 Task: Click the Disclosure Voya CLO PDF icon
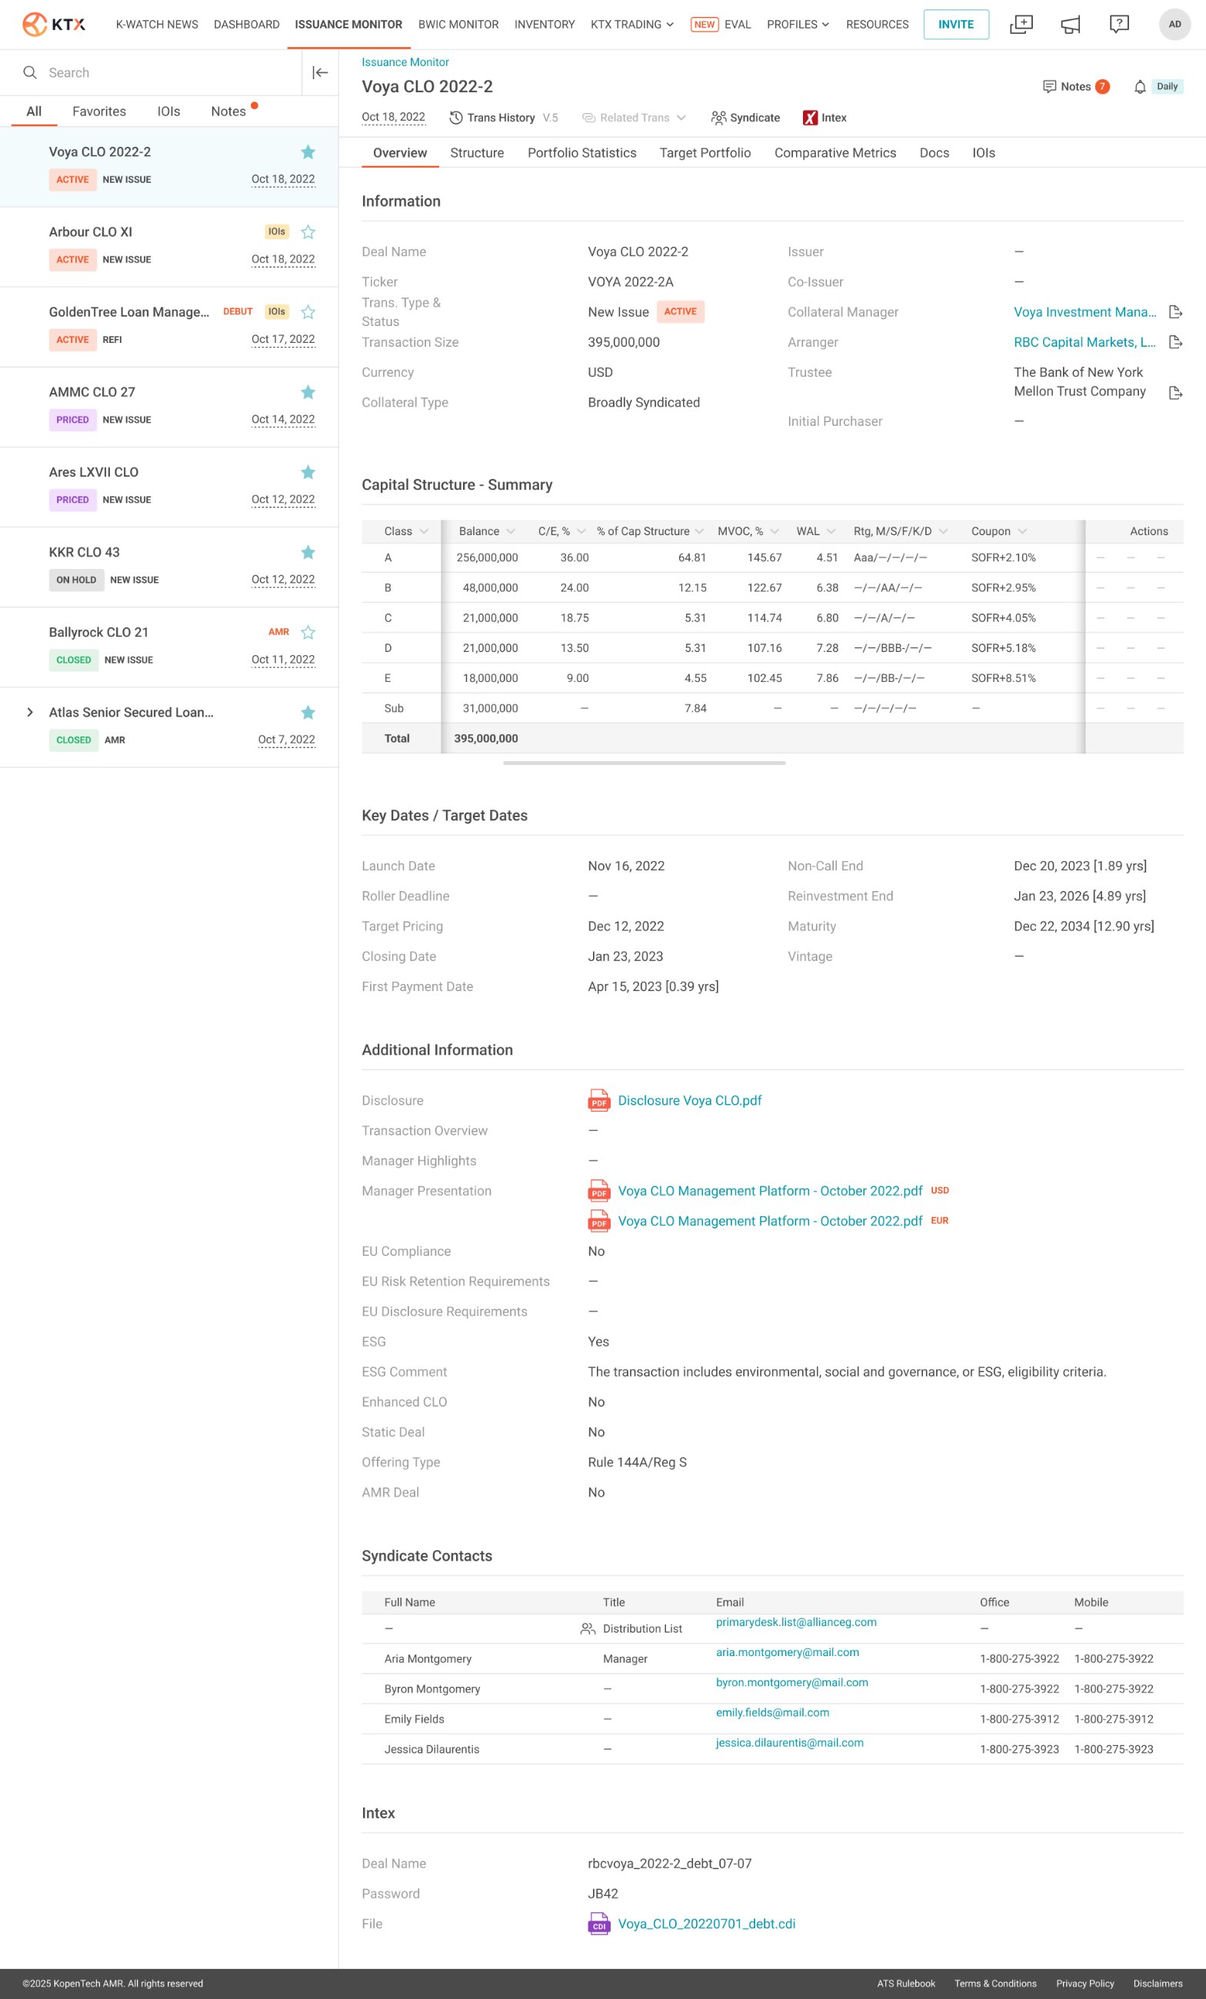[x=599, y=1100]
